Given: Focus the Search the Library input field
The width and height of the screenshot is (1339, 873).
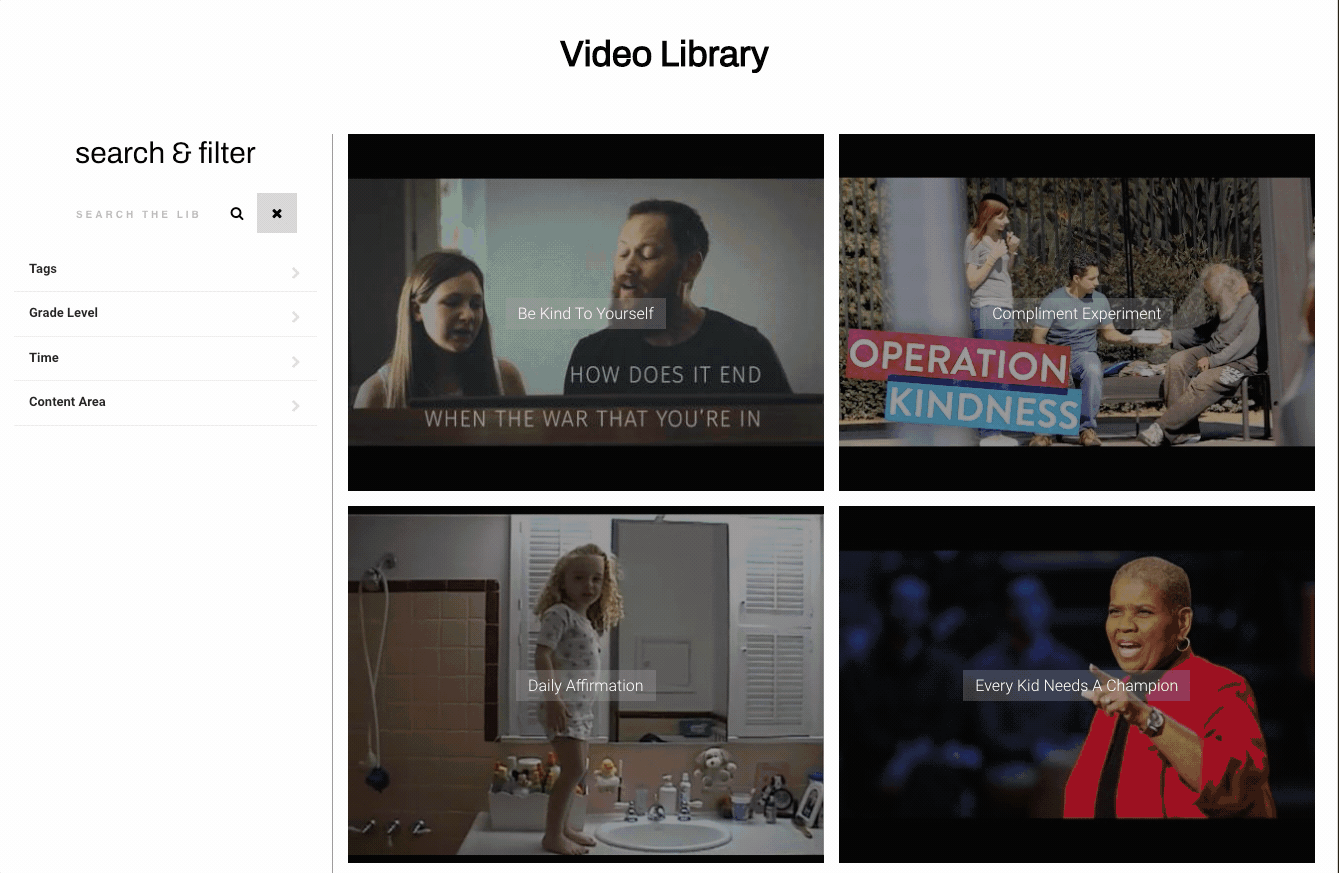Looking at the screenshot, I should tap(140, 214).
